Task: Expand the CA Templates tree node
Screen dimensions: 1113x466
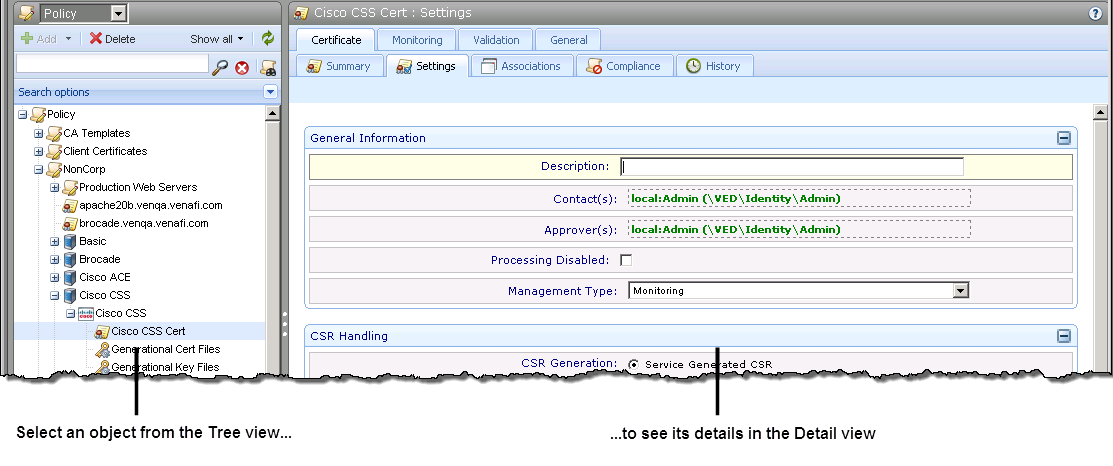Action: (x=39, y=133)
